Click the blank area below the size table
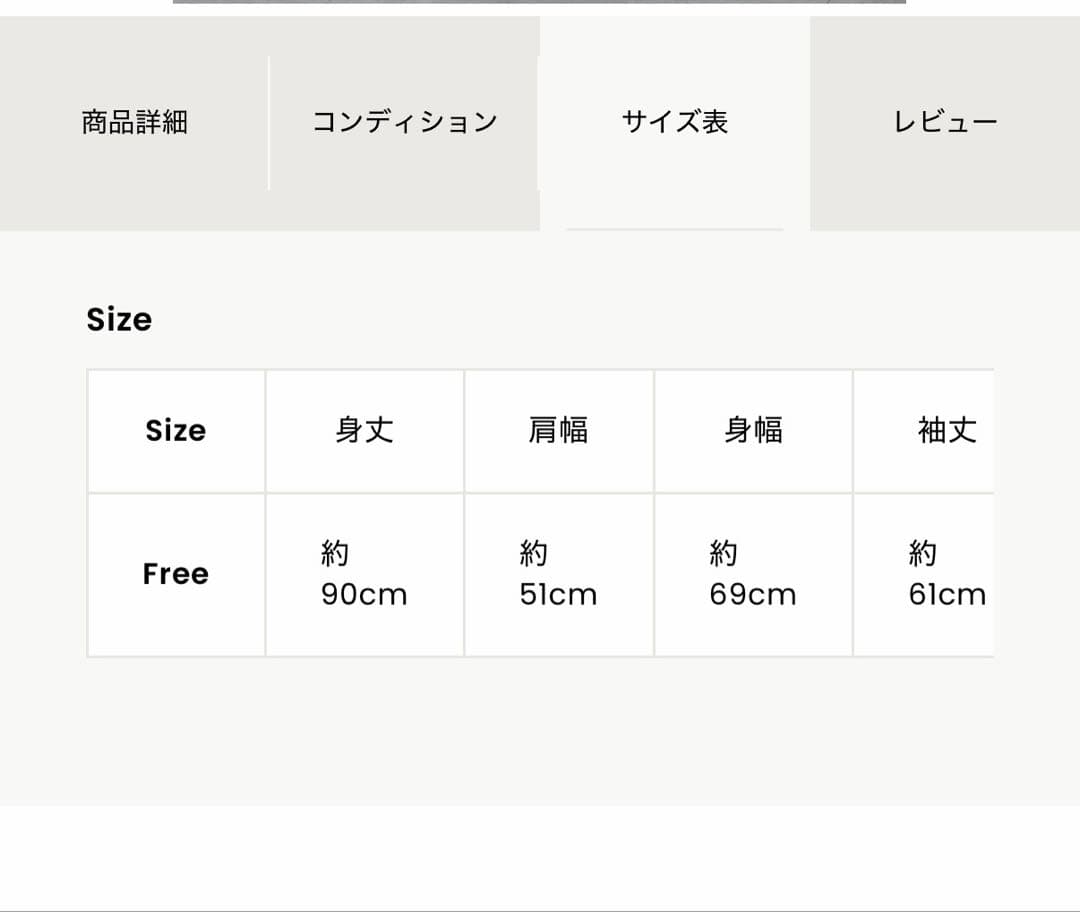 click(x=540, y=730)
